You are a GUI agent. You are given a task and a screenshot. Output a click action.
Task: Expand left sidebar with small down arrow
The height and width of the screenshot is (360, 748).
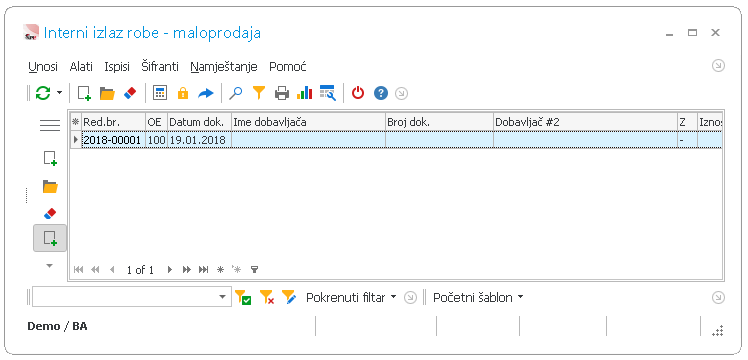pyautogui.click(x=50, y=266)
